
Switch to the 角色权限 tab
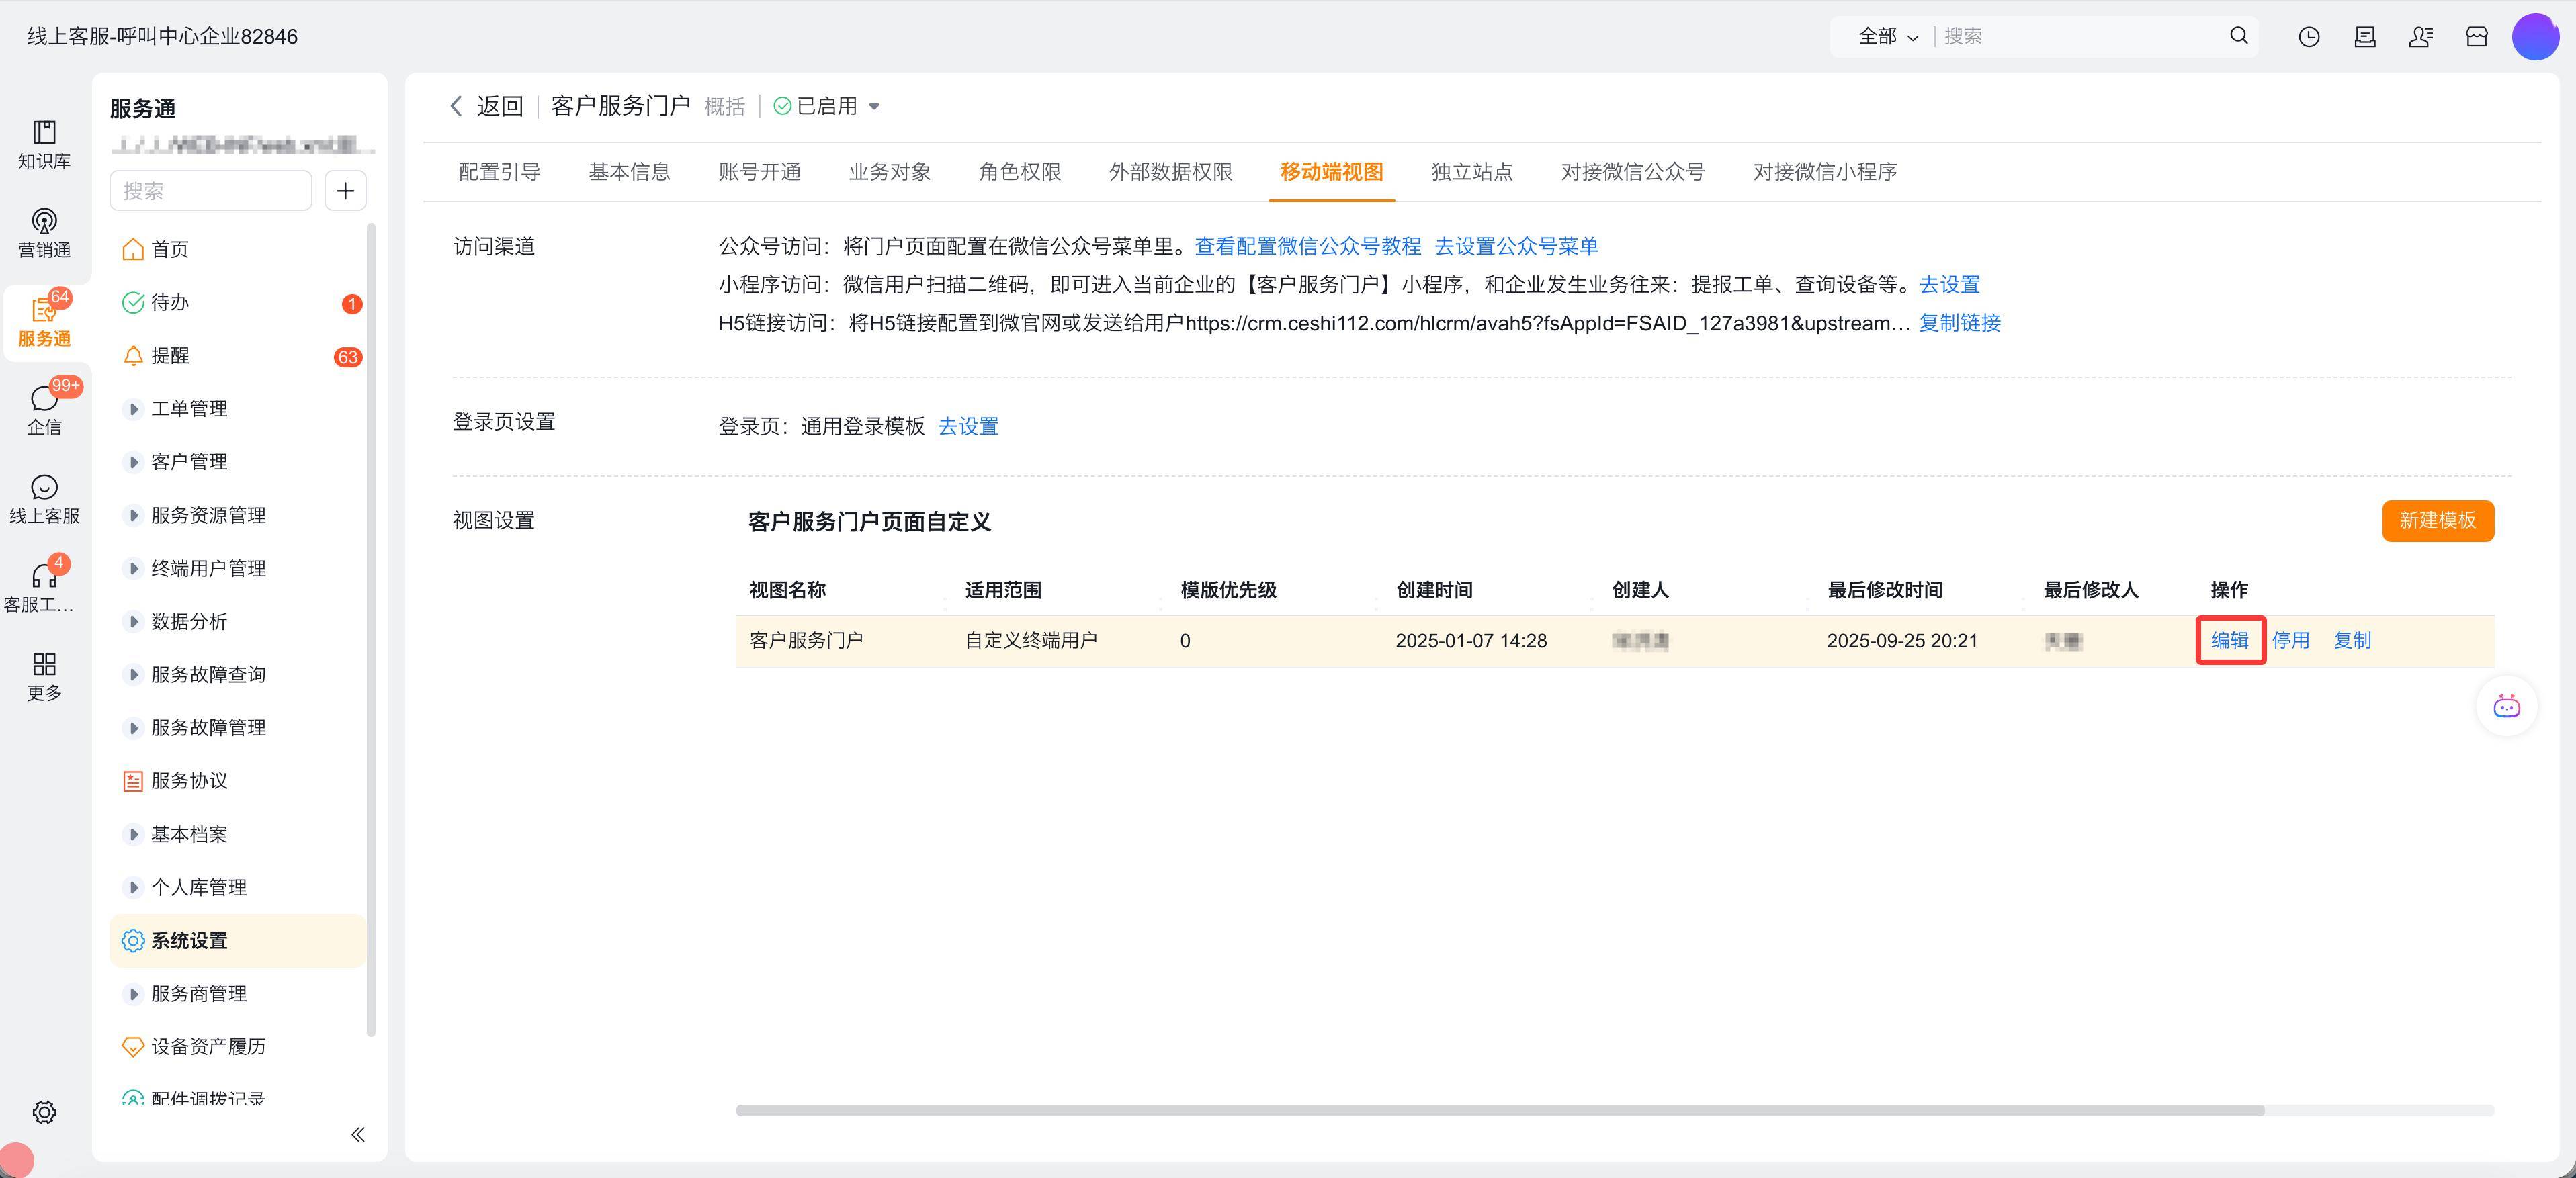point(1019,172)
